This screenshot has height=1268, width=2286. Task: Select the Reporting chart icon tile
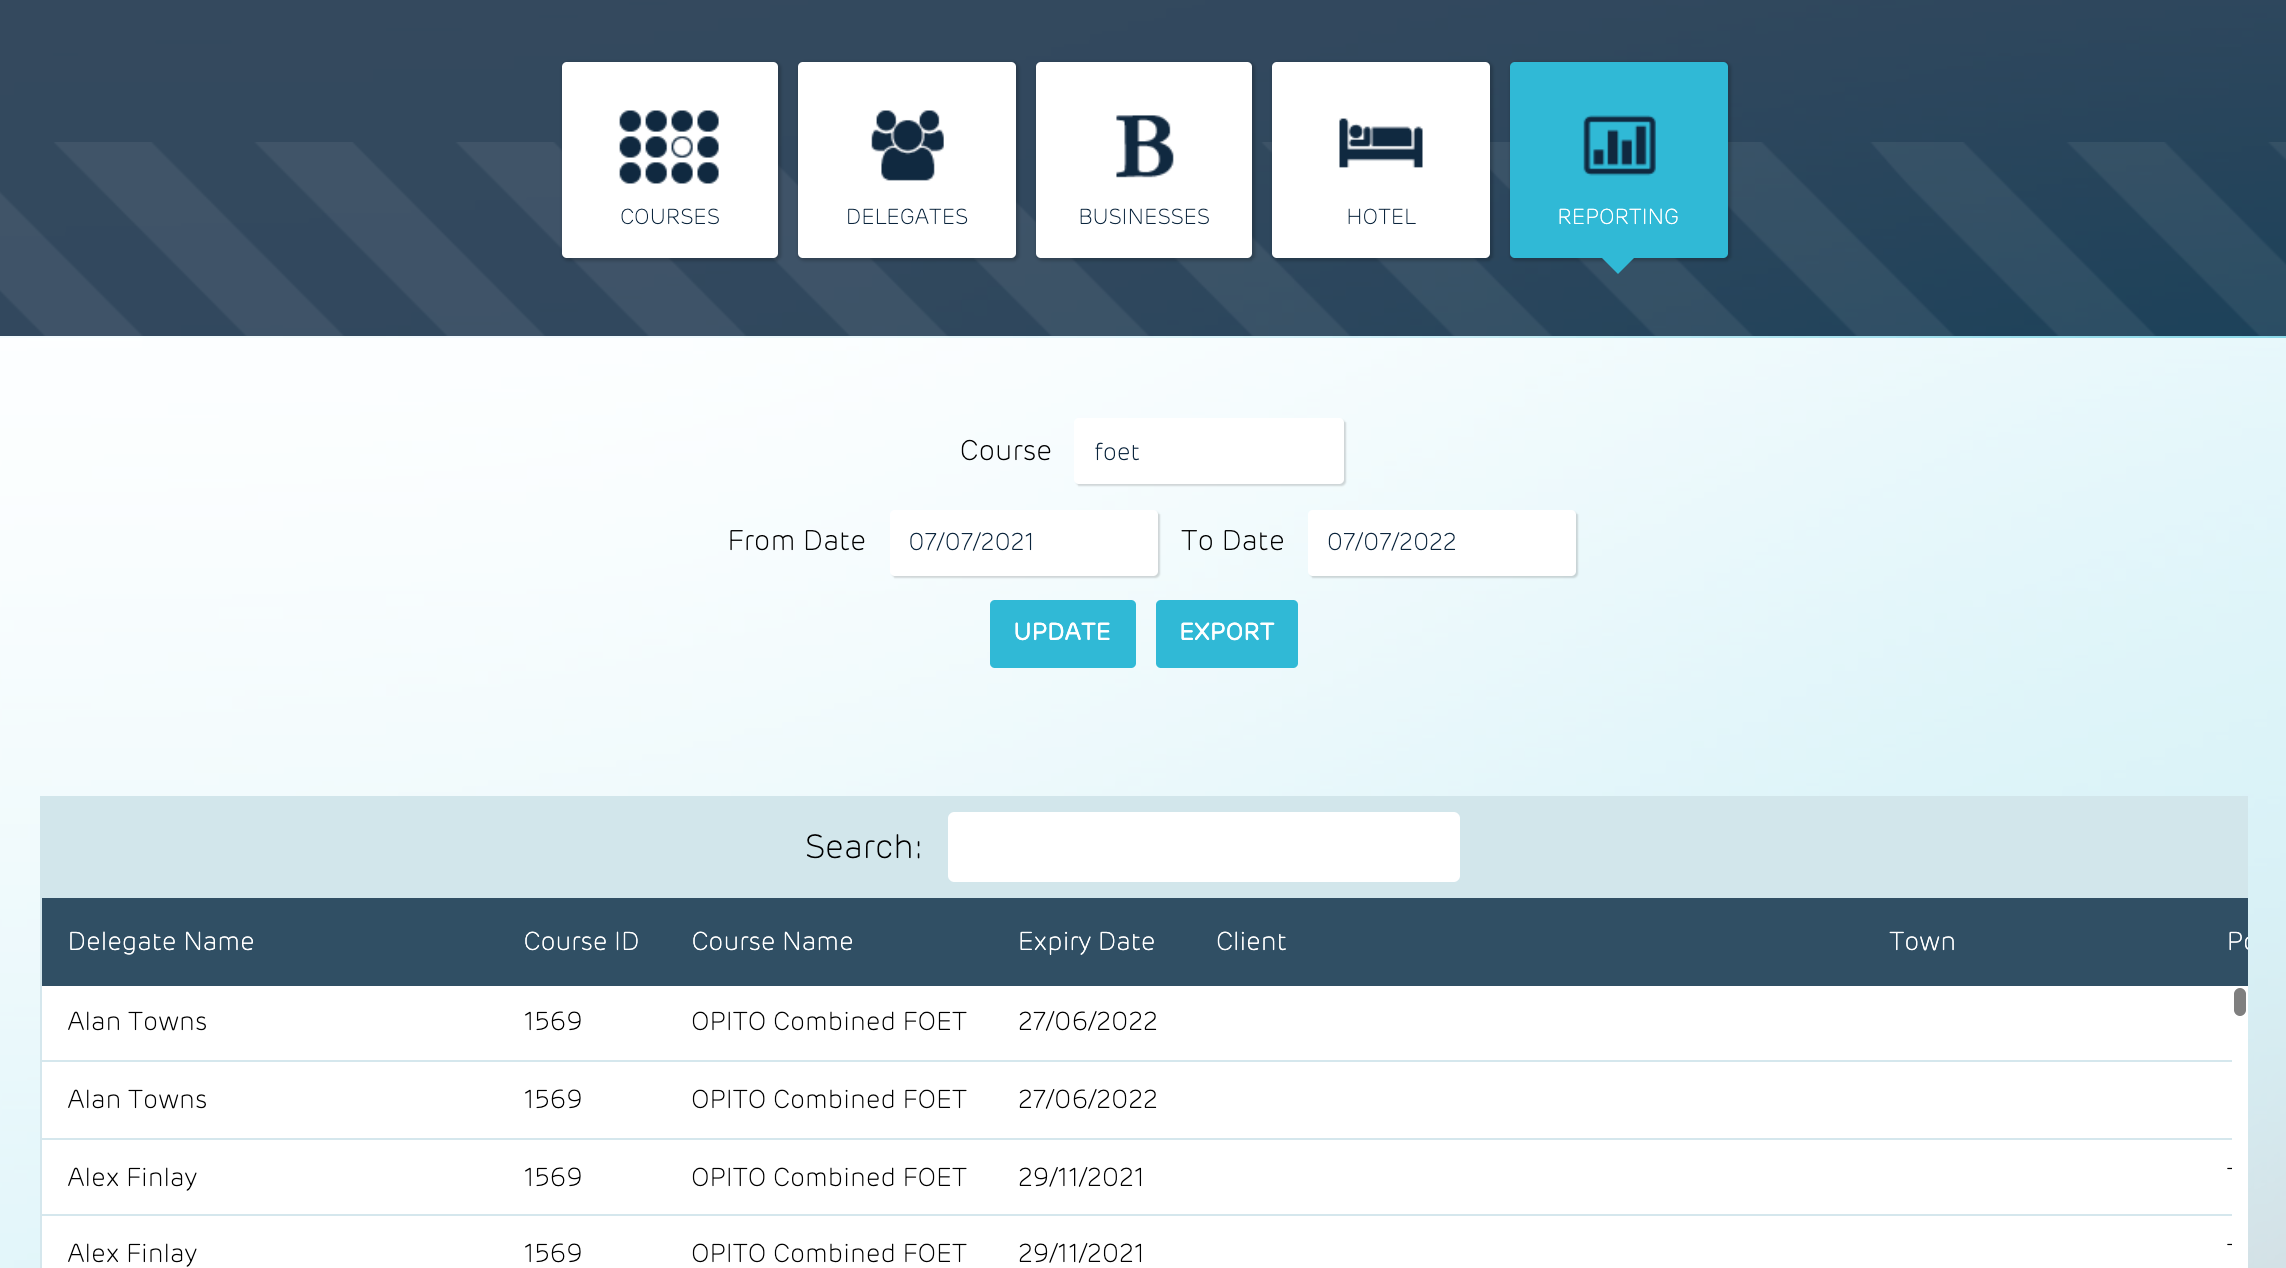1617,160
